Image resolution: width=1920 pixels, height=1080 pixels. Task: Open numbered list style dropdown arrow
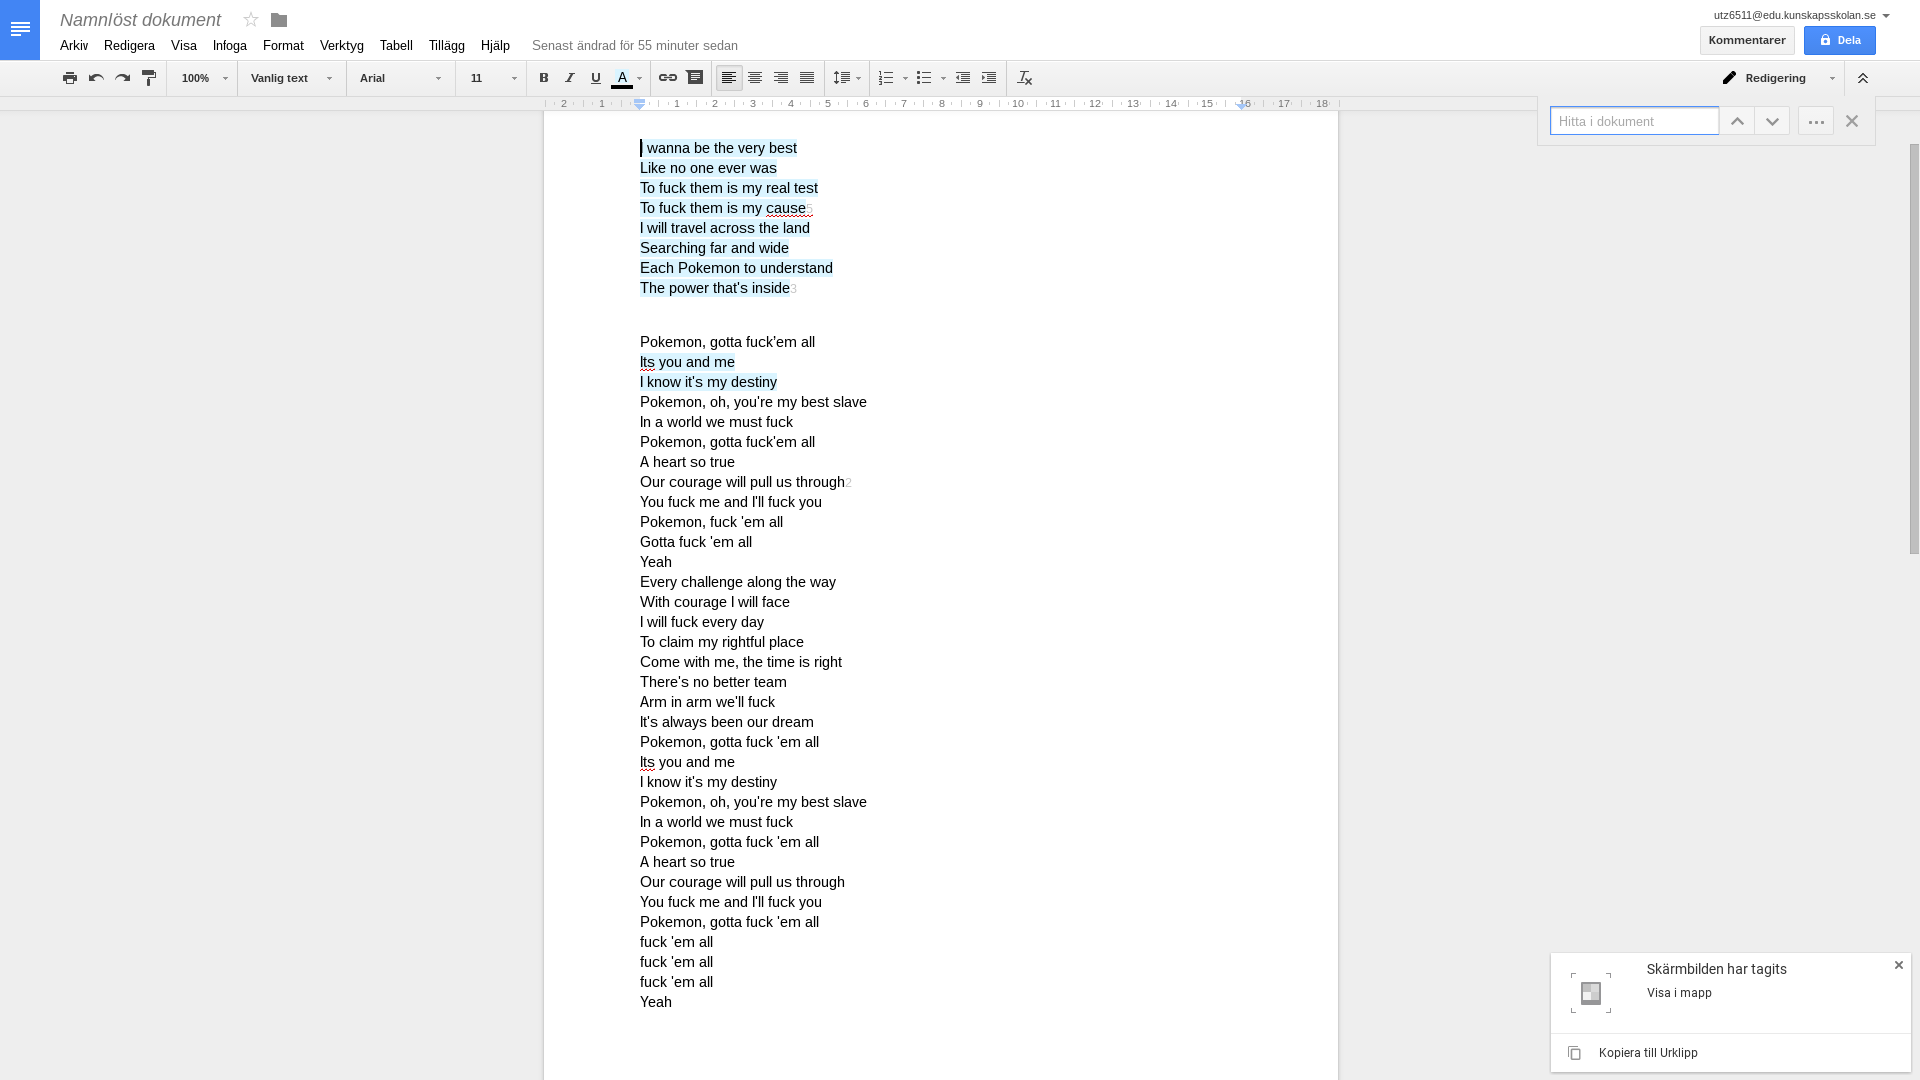coord(905,78)
